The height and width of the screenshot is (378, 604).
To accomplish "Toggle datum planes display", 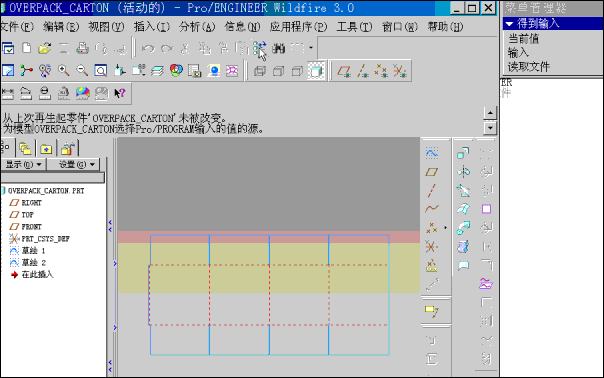I will click(344, 71).
